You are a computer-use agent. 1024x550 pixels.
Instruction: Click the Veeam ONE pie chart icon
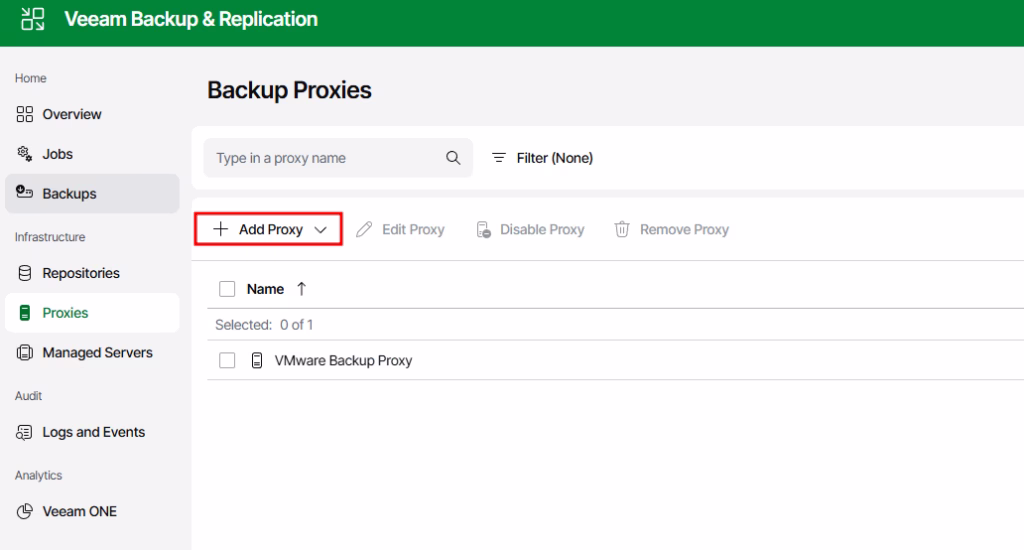(x=25, y=511)
